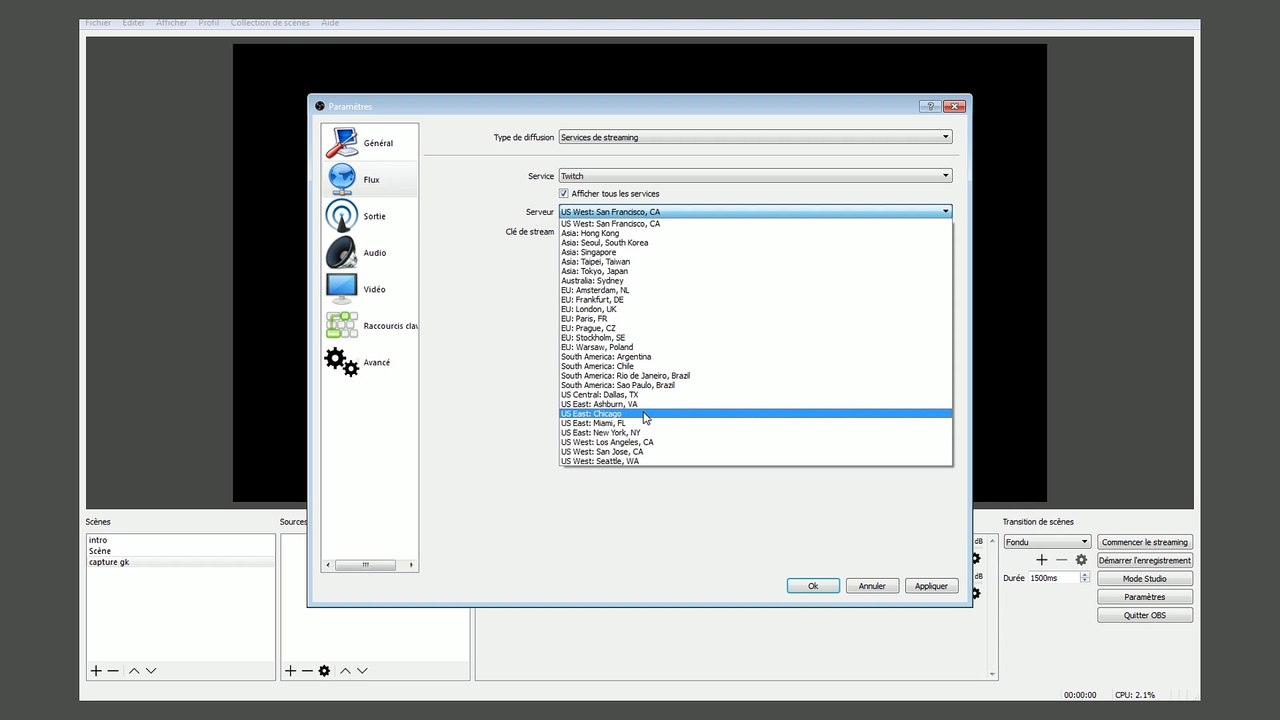Click the Paramètres button in main window
Viewport: 1280px width, 720px height.
pyautogui.click(x=1145, y=597)
